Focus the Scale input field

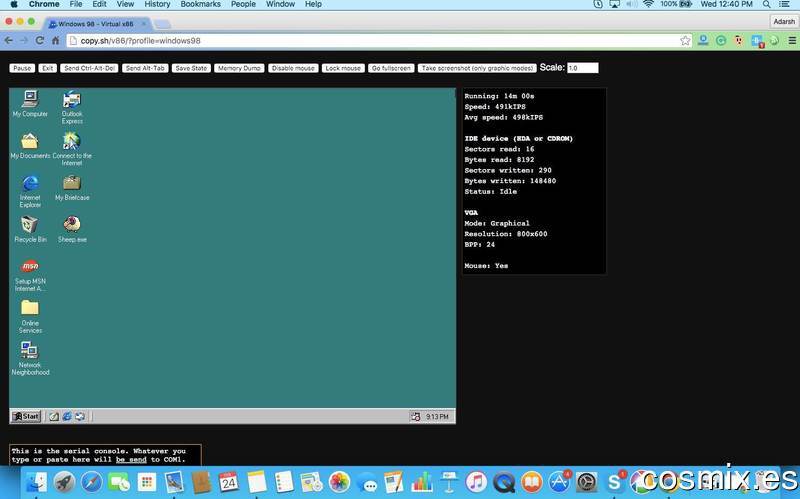583,68
